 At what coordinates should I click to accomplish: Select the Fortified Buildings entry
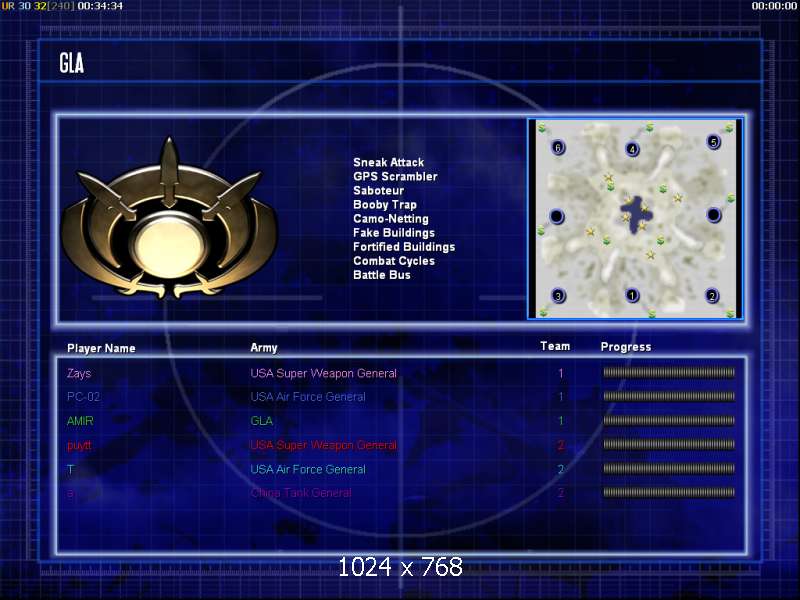click(x=404, y=247)
